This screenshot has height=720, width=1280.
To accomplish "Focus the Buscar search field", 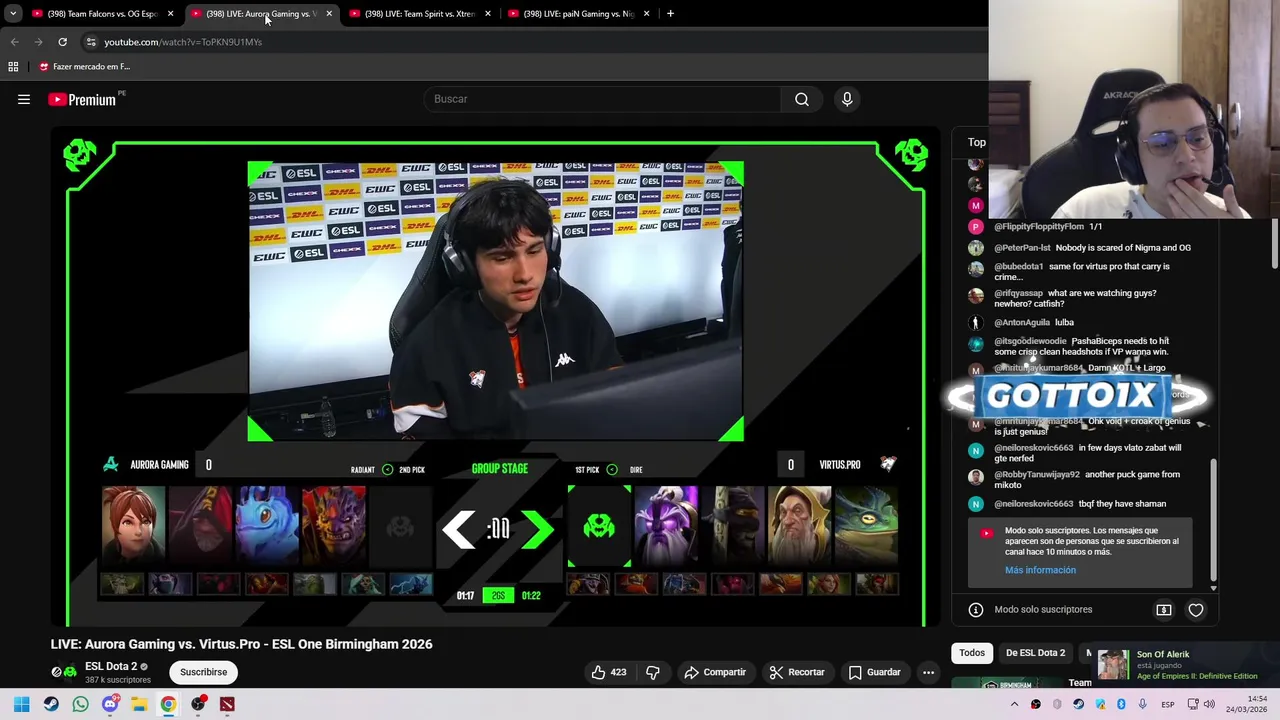I will pyautogui.click(x=603, y=99).
